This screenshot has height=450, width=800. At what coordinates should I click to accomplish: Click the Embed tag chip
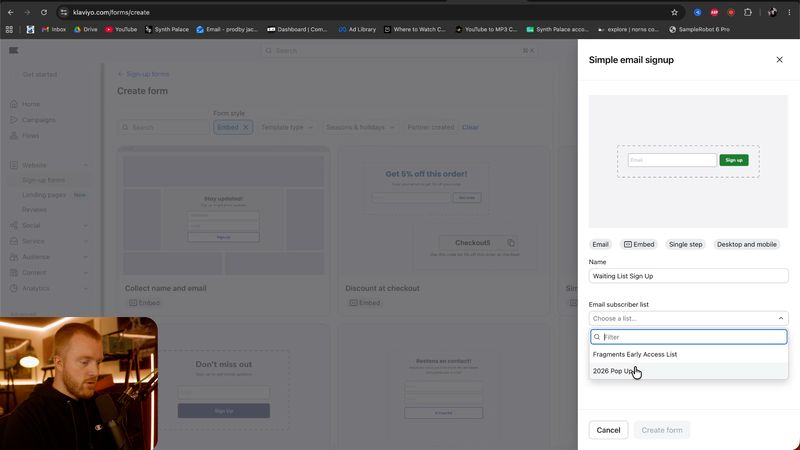click(x=639, y=244)
